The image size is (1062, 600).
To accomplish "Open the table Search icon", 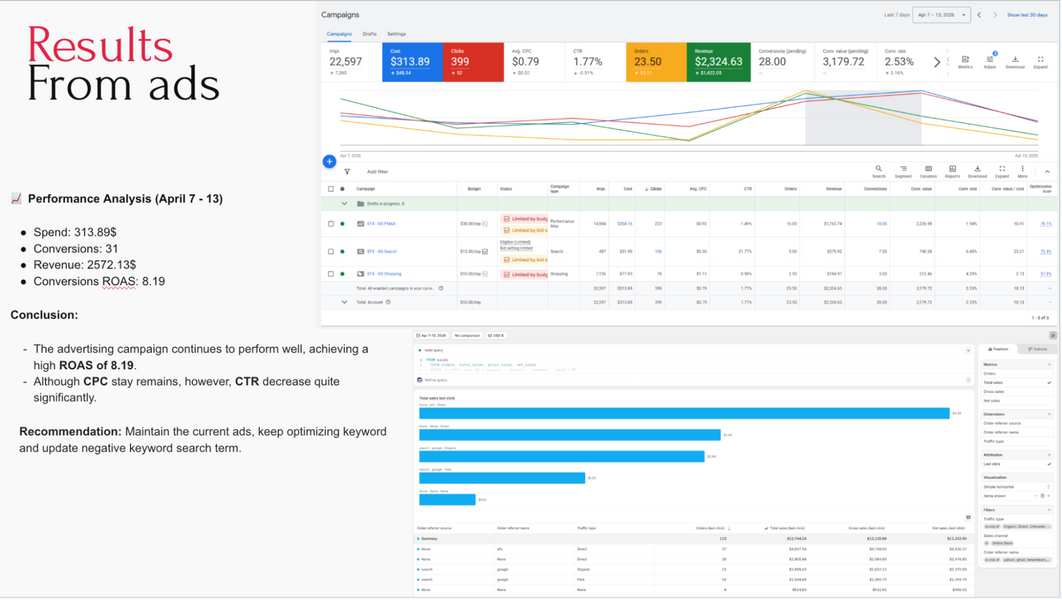I will (878, 171).
